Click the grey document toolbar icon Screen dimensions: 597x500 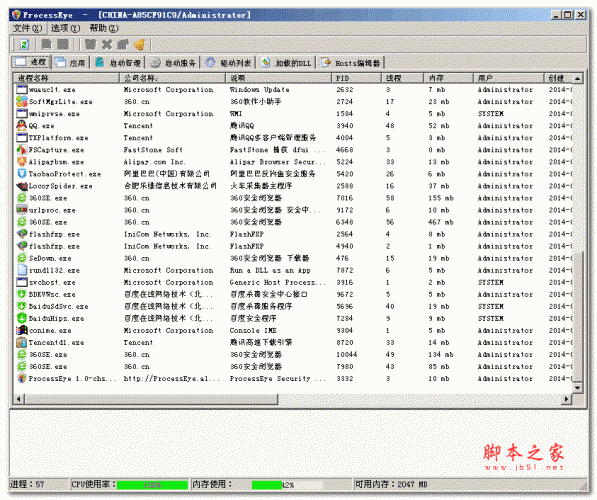[x=47, y=44]
